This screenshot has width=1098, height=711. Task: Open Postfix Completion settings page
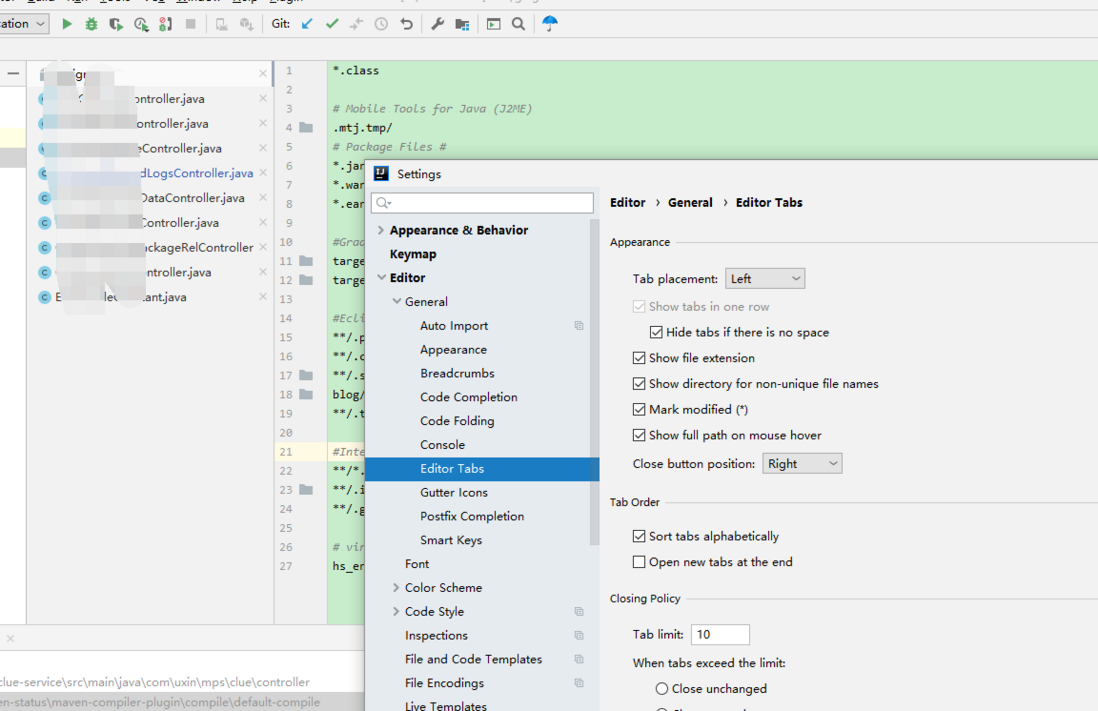pos(472,516)
